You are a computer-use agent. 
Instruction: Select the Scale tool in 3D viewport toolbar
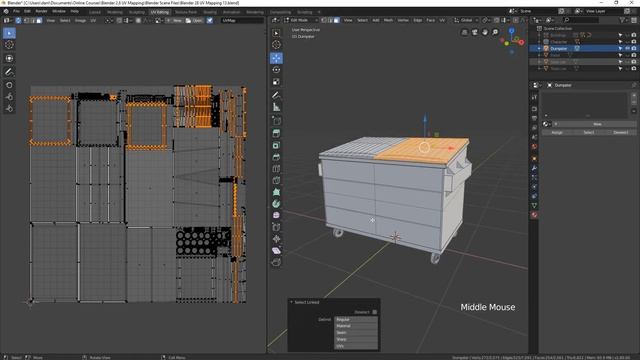pos(276,82)
